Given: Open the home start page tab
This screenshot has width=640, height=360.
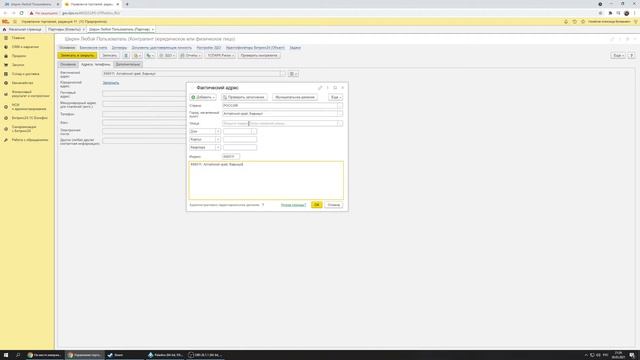Looking at the screenshot, I should click(x=22, y=29).
